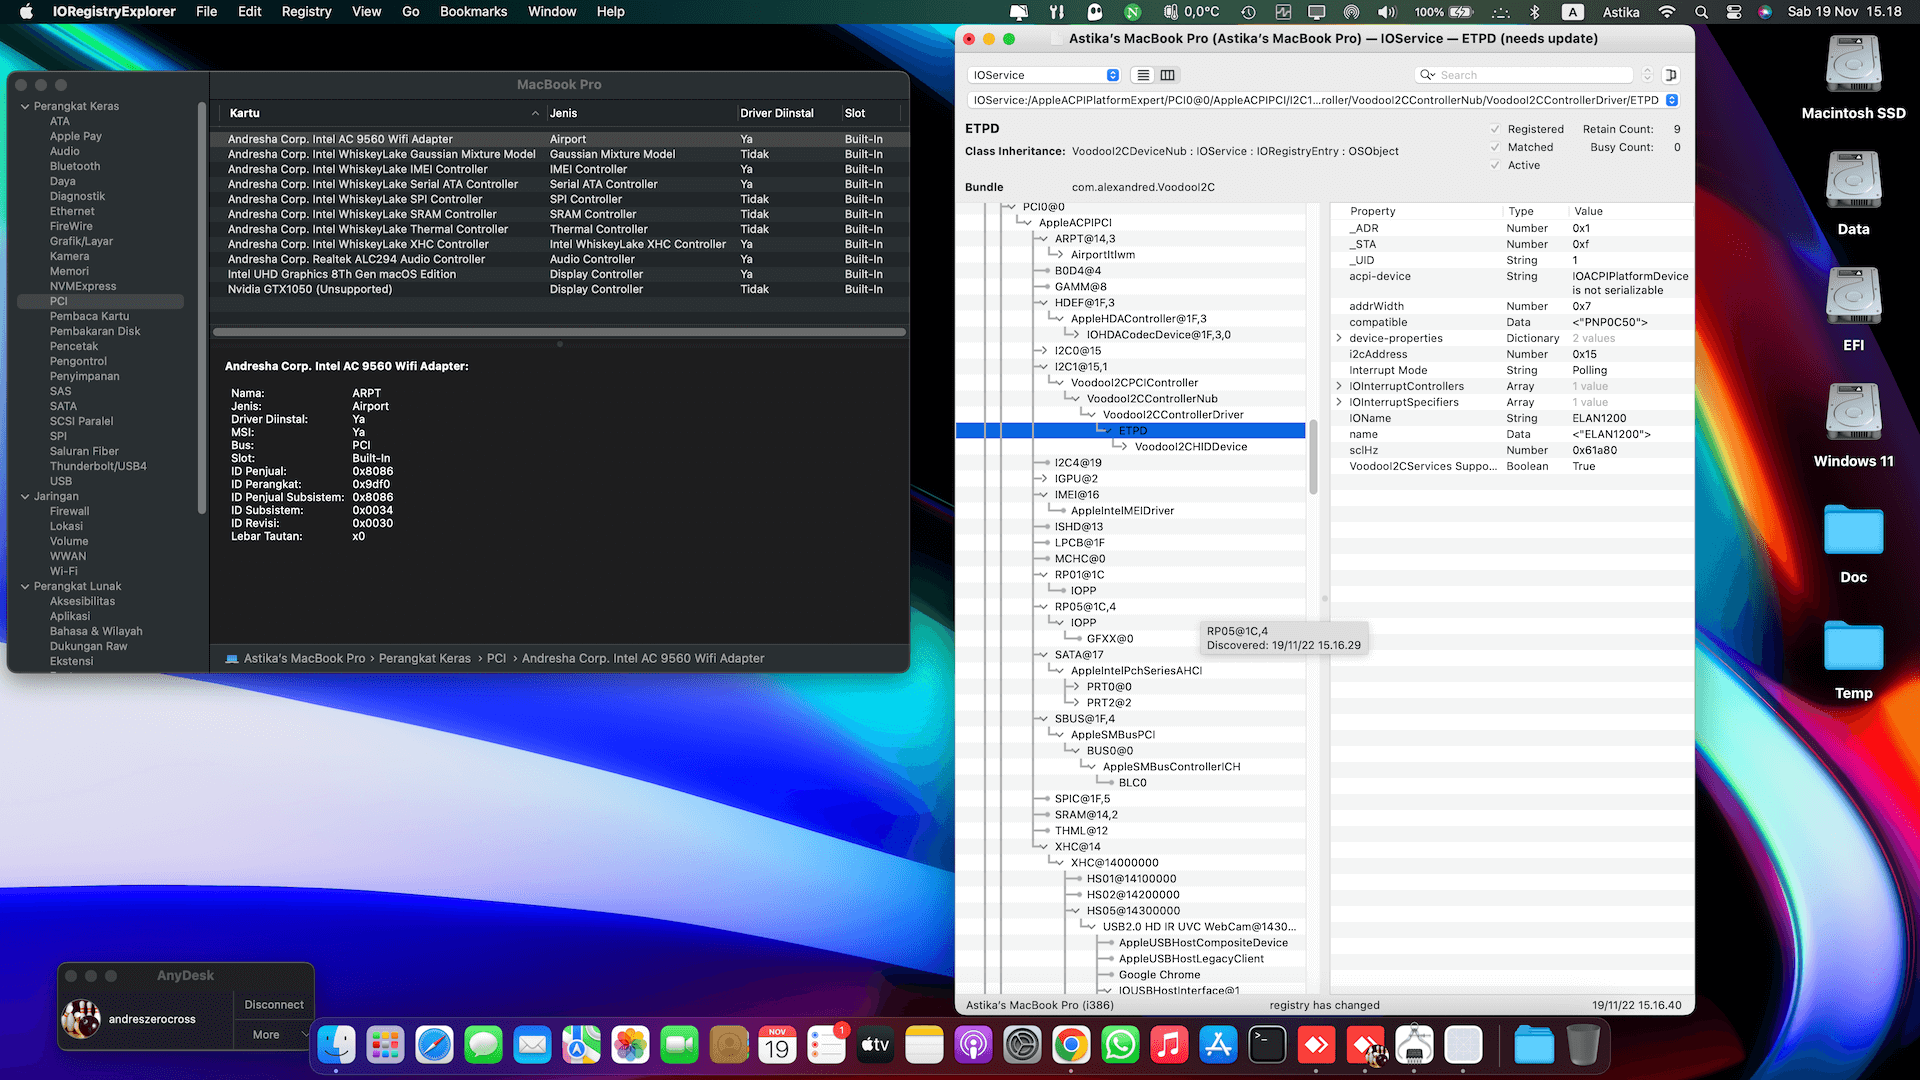Open Finder from the Dock

(x=336, y=1046)
